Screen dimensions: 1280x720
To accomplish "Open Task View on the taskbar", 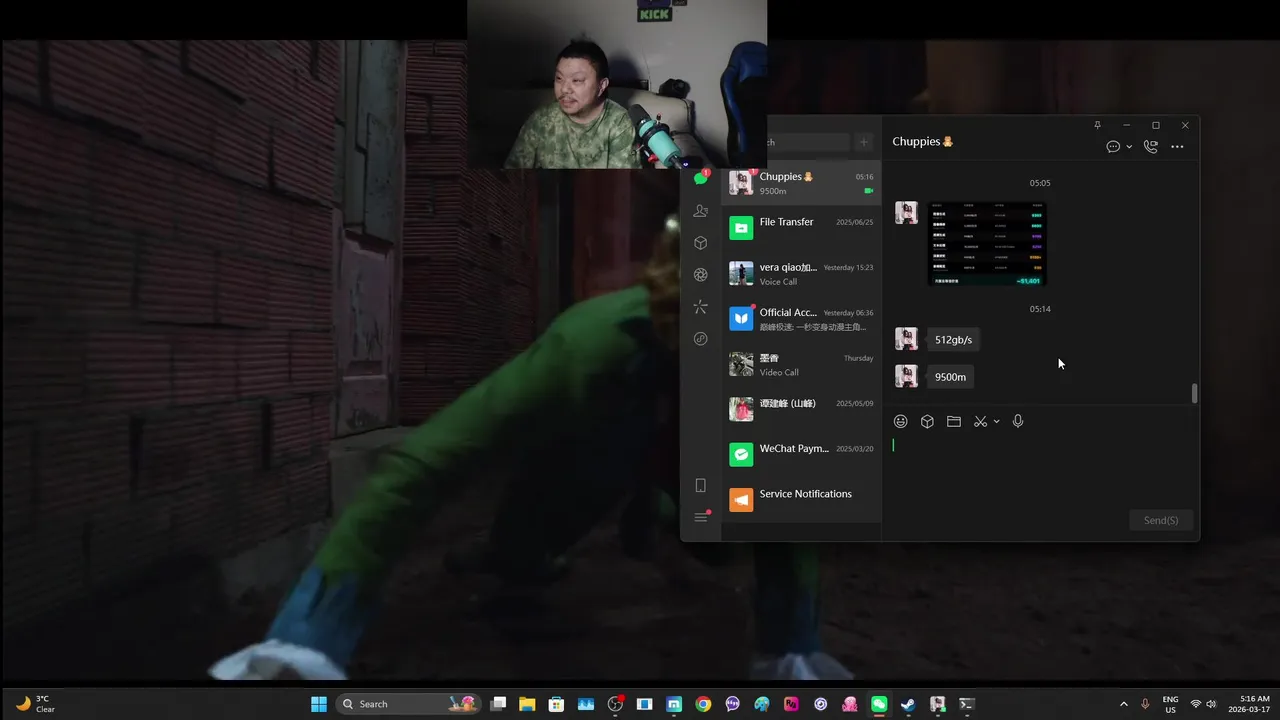I will (x=498, y=704).
